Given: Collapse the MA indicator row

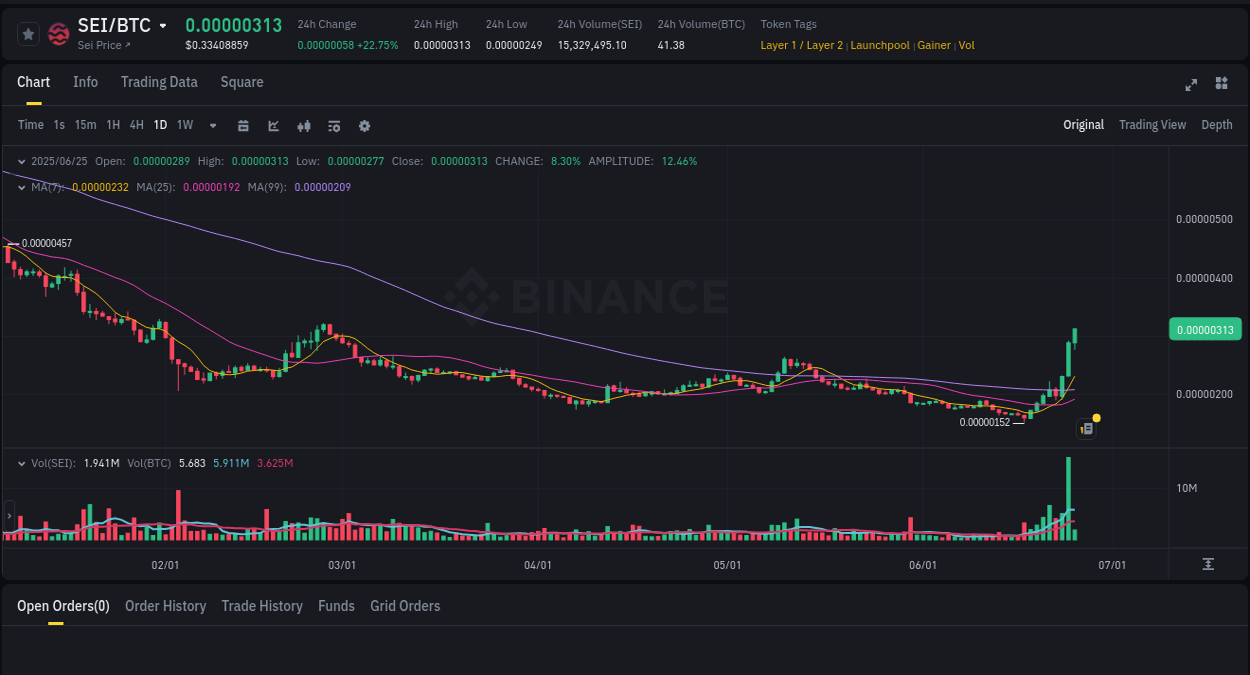Looking at the screenshot, I should [22, 187].
